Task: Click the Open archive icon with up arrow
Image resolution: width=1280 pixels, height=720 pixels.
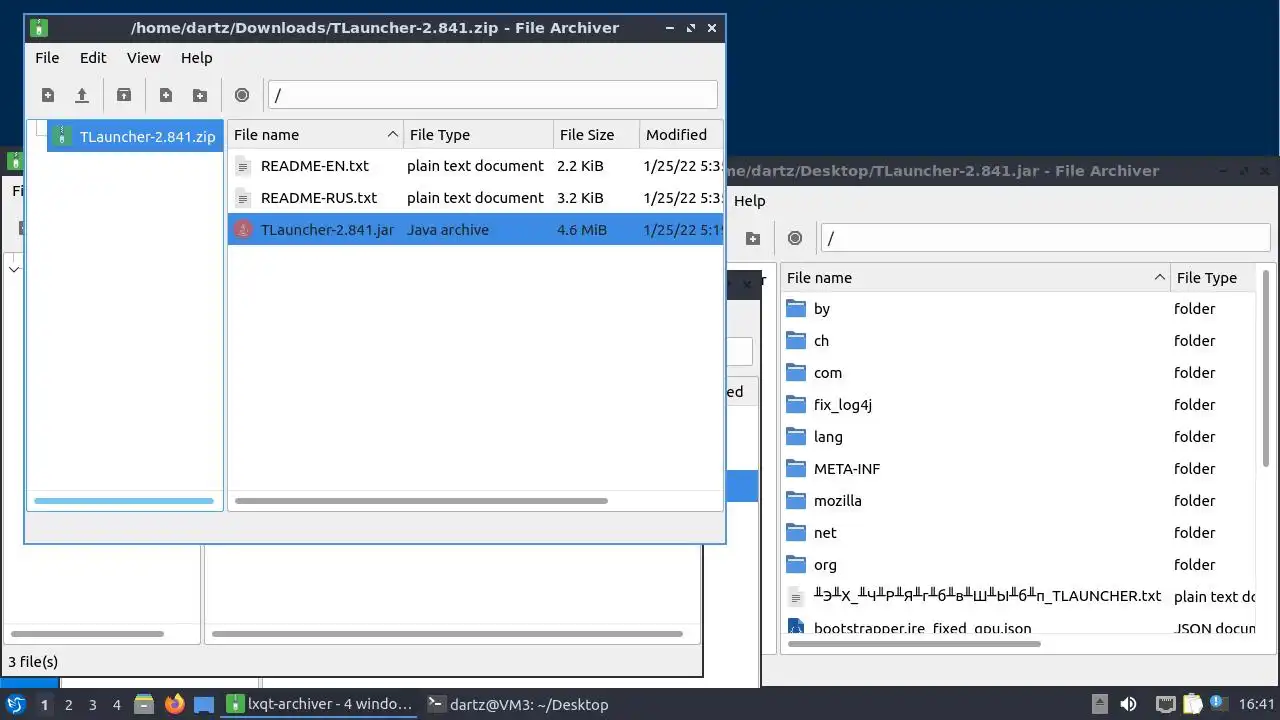Action: coord(82,95)
